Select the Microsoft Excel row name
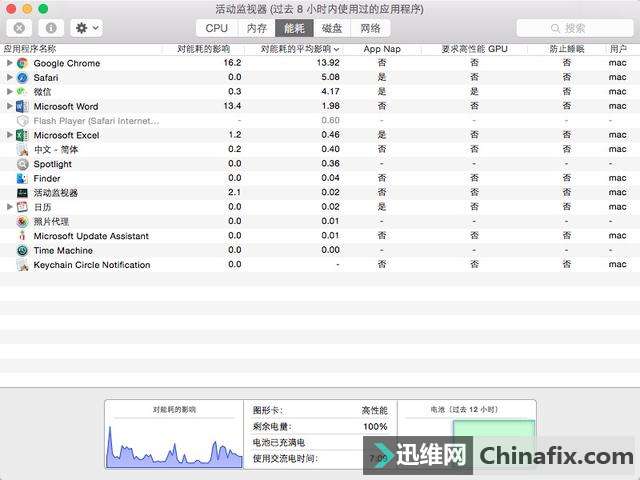Image resolution: width=640 pixels, height=480 pixels. click(x=66, y=135)
